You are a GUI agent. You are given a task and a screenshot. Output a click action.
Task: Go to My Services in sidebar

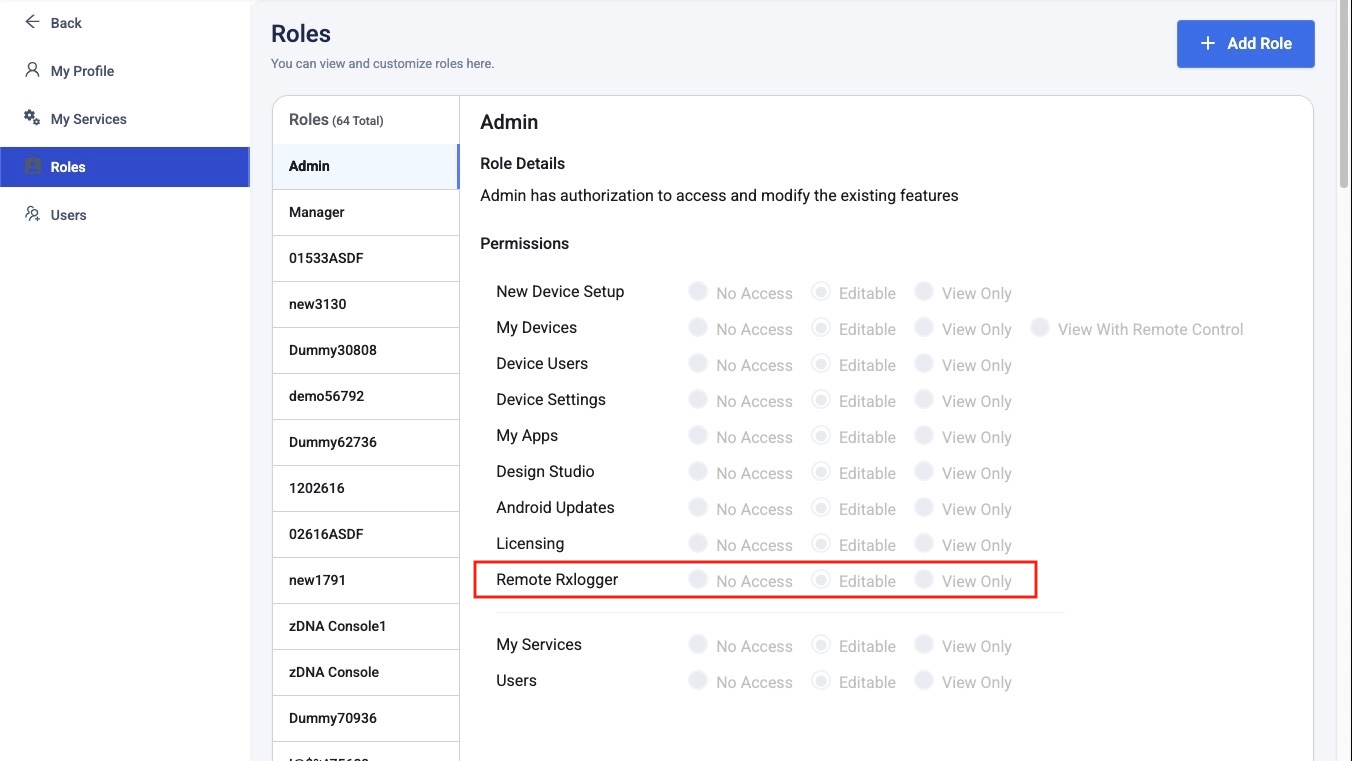[x=88, y=119]
